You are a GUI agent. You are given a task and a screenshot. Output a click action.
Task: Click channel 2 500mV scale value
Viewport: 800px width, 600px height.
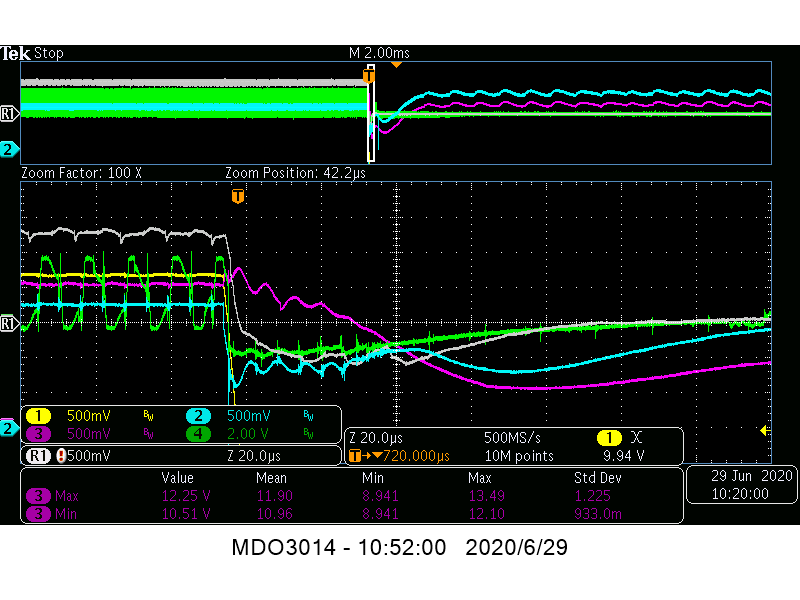(248, 416)
